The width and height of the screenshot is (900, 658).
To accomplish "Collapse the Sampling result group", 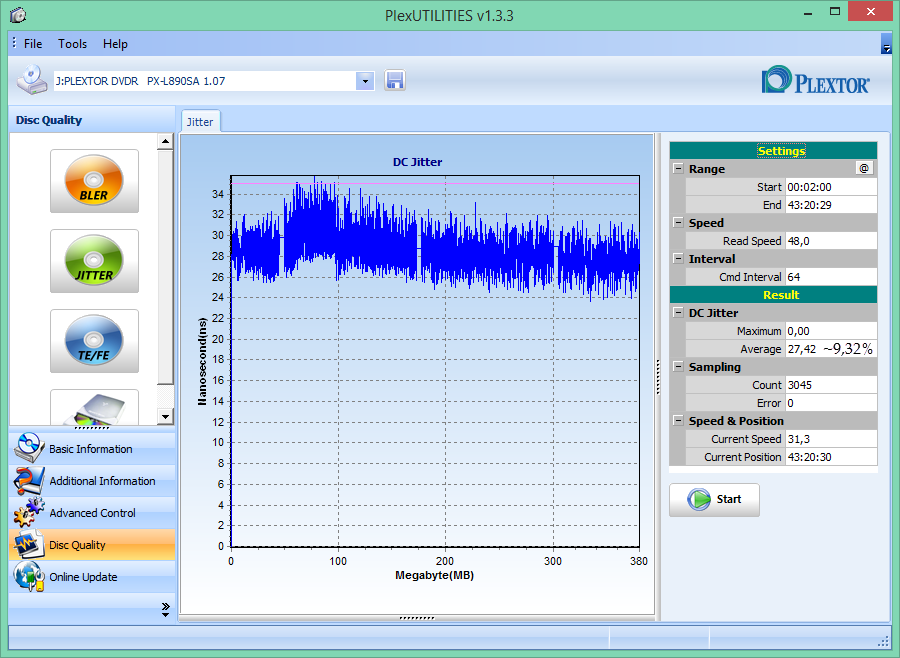I will 678,366.
